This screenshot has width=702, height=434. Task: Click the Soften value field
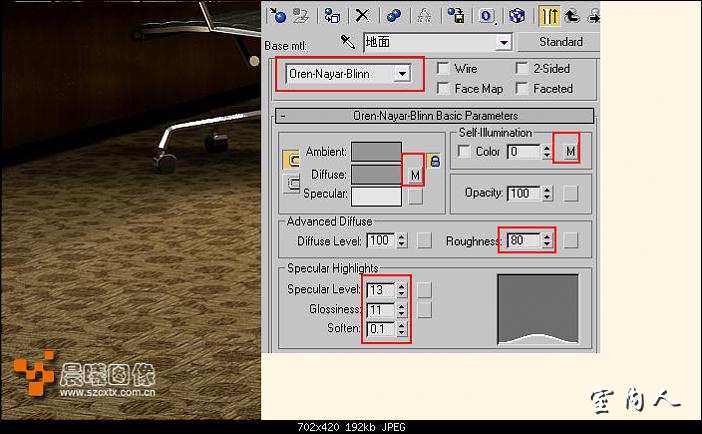click(x=381, y=329)
